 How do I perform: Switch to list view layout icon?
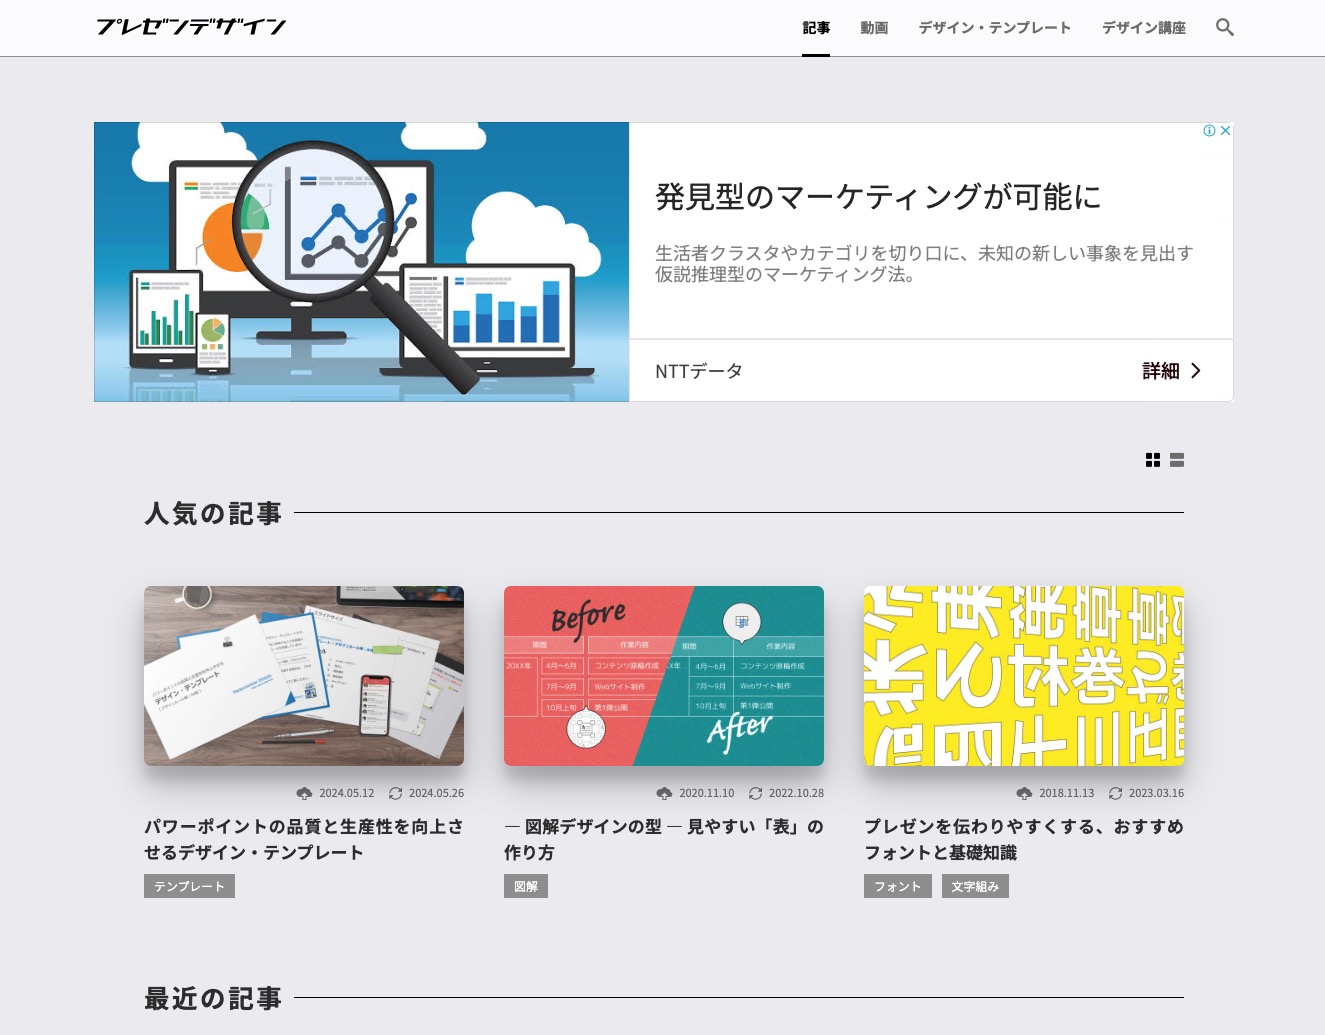pos(1176,459)
